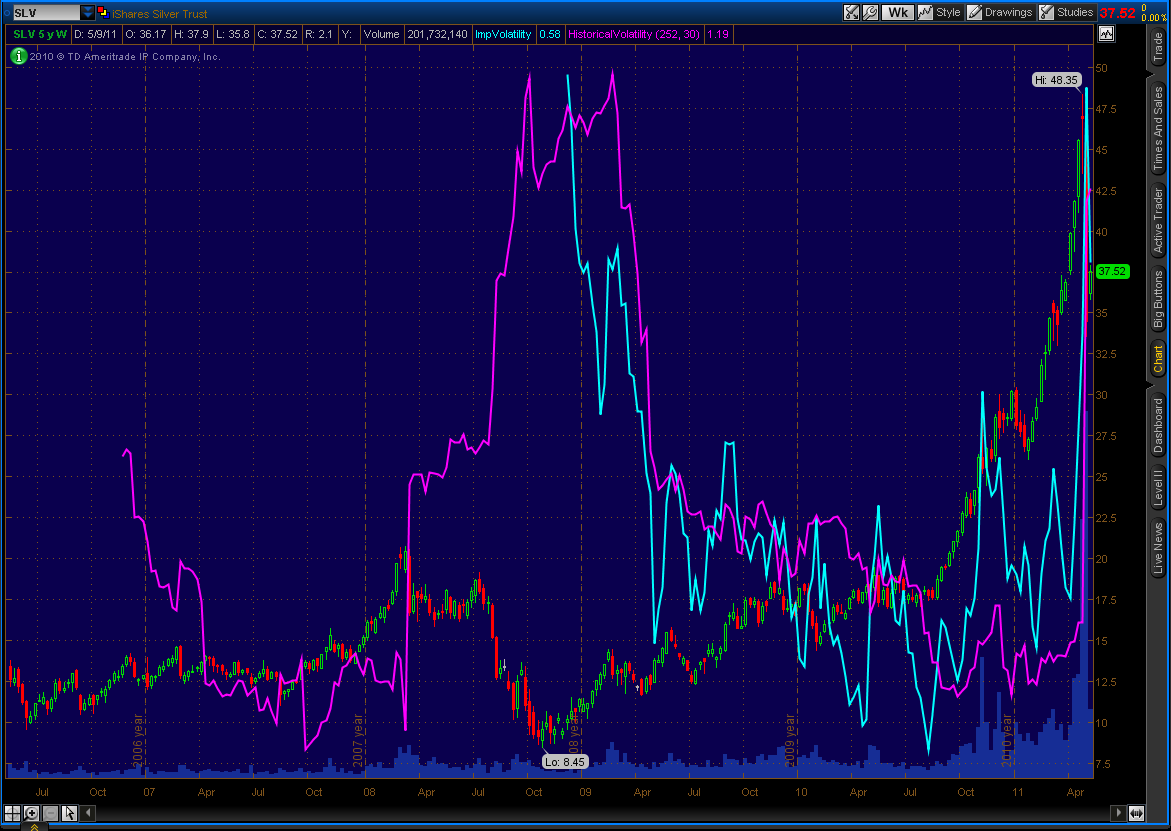Open the Live News side tab
1171x831 pixels.
(x=1158, y=547)
